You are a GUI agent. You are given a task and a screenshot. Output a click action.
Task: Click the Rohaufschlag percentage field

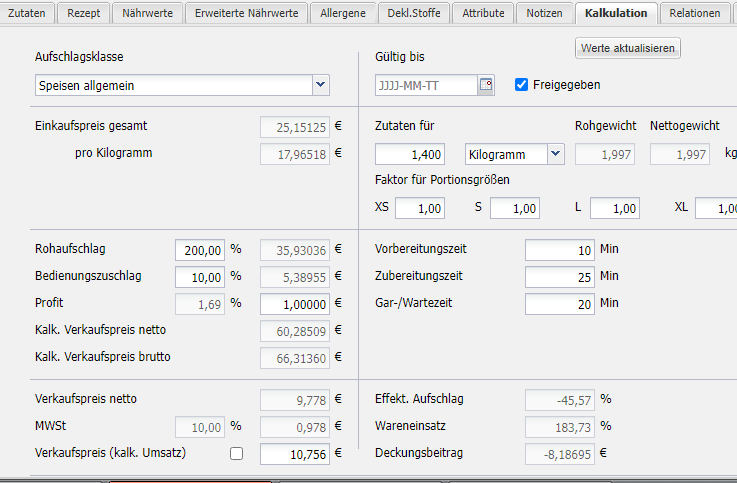point(201,250)
